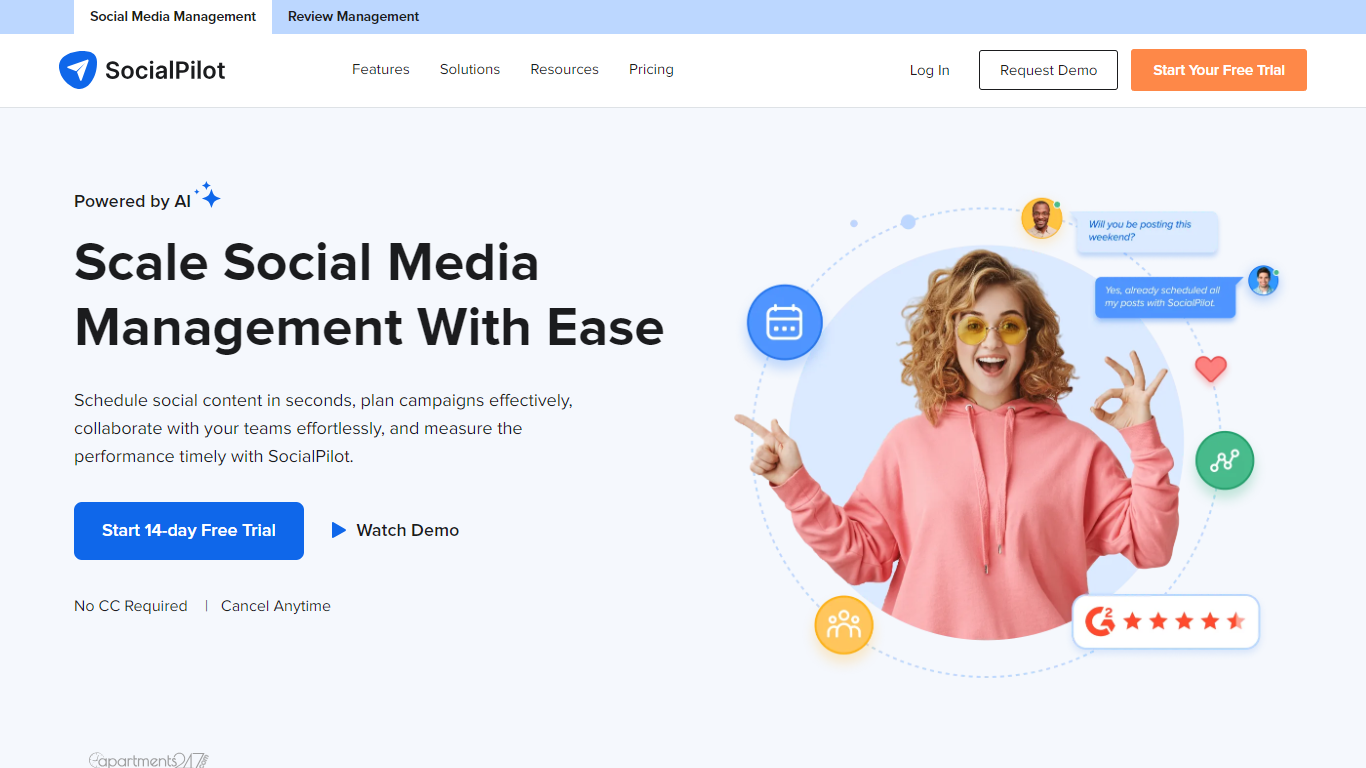Click the SocialPilot wordmark text

(x=165, y=70)
